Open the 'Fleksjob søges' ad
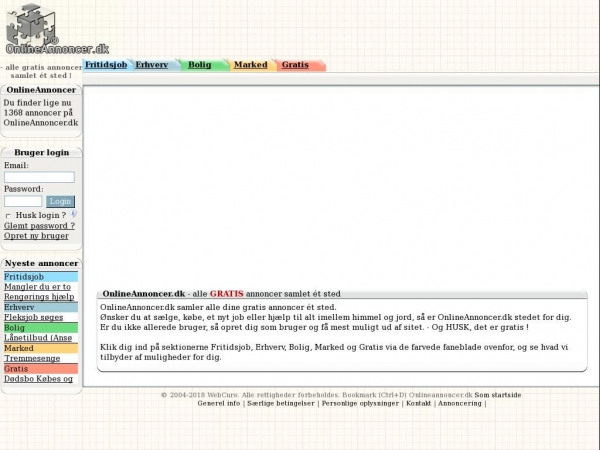Viewport: 600px width, 450px height. coord(34,317)
